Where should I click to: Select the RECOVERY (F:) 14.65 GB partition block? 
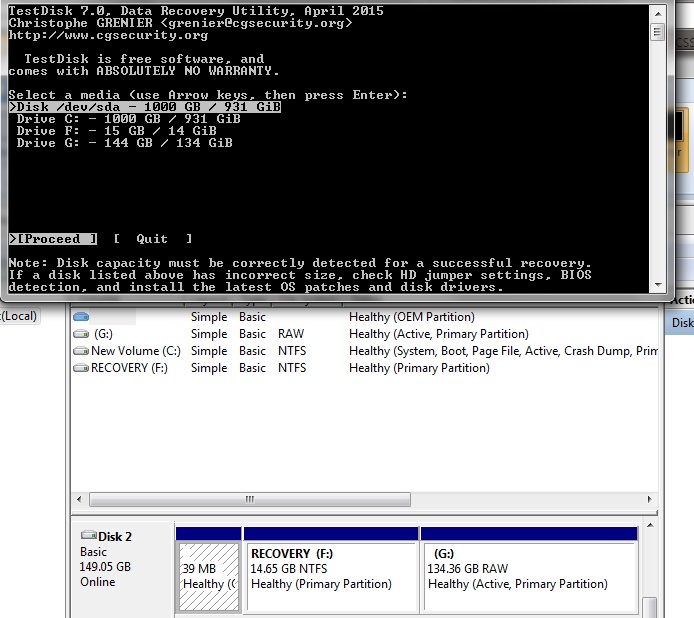[330, 576]
